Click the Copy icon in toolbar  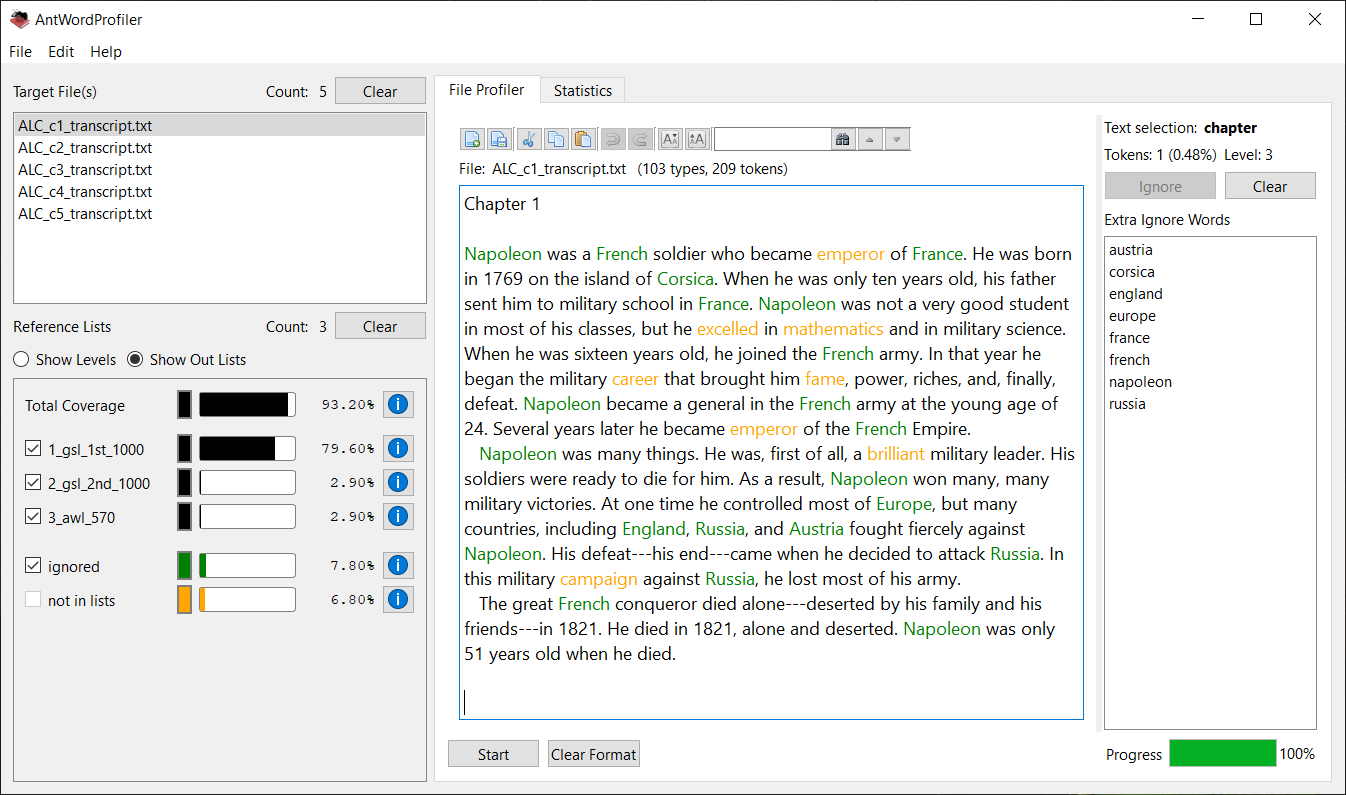point(556,140)
